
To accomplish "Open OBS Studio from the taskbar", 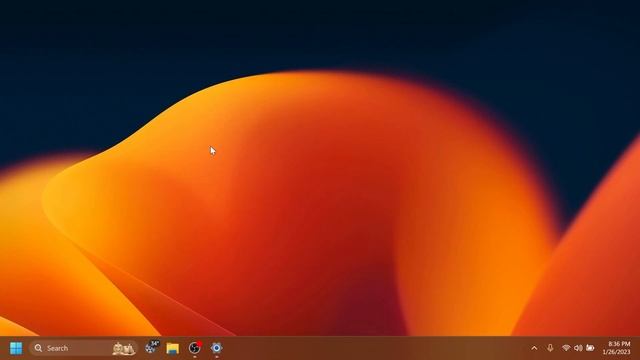I will (x=195, y=348).
